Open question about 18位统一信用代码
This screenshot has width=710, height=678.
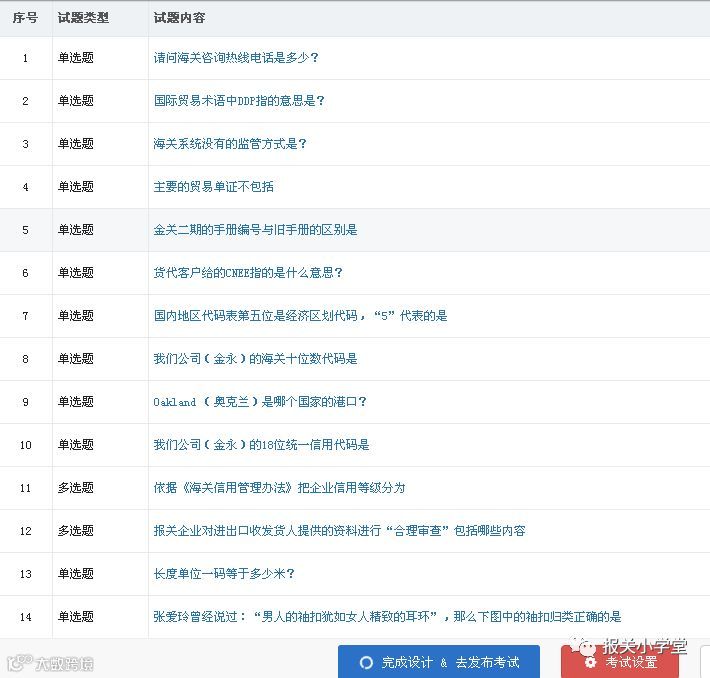[x=261, y=445]
